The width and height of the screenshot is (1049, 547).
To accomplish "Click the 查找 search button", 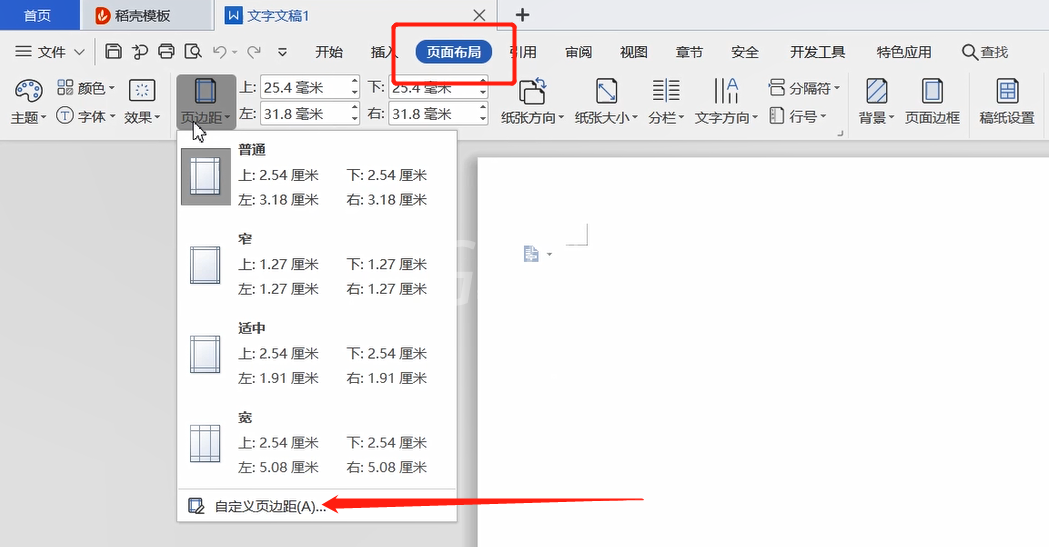I will (985, 52).
